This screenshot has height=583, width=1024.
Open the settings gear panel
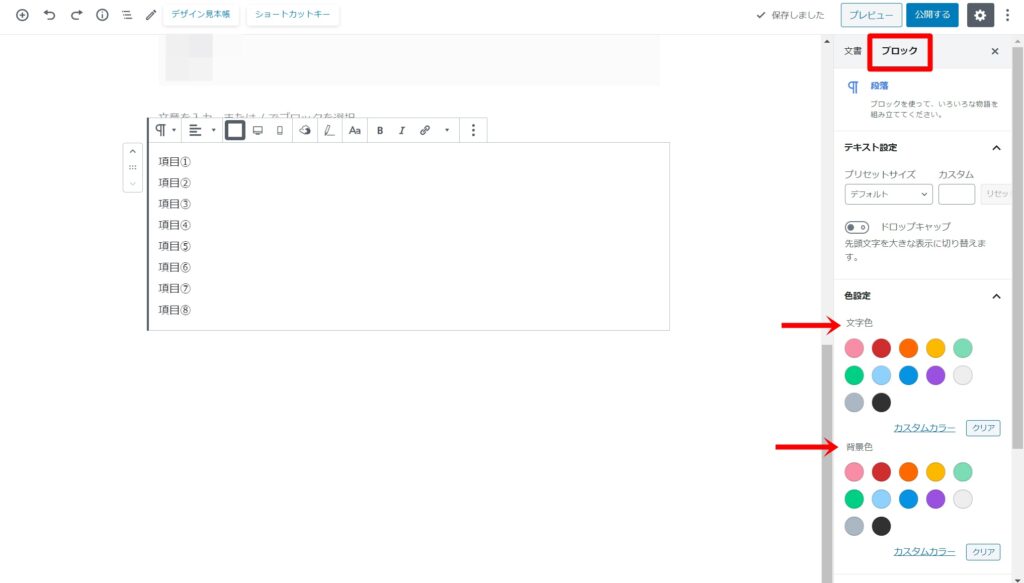click(981, 15)
